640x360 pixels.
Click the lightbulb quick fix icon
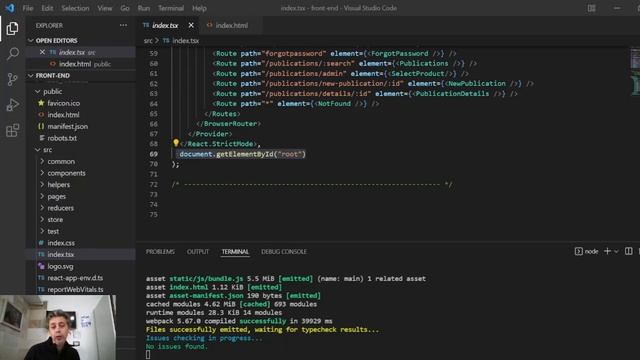(x=176, y=143)
